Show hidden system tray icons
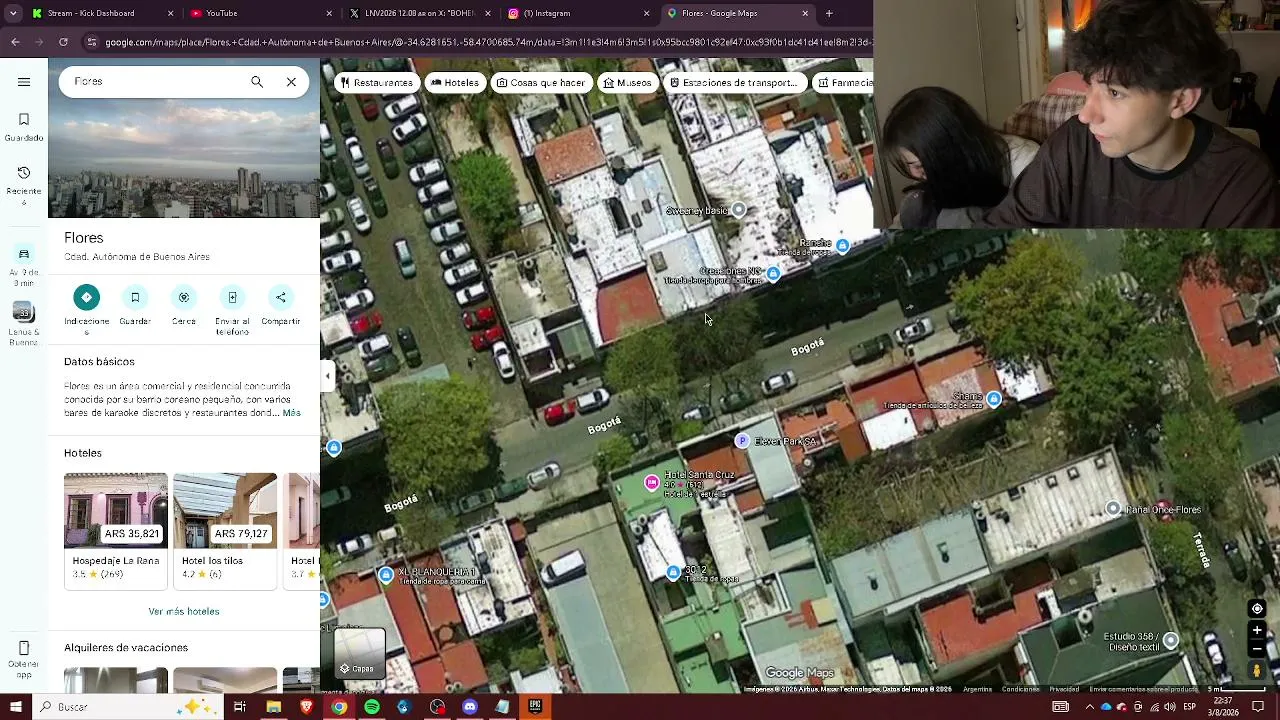Viewport: 1280px width, 720px height. click(x=1090, y=707)
